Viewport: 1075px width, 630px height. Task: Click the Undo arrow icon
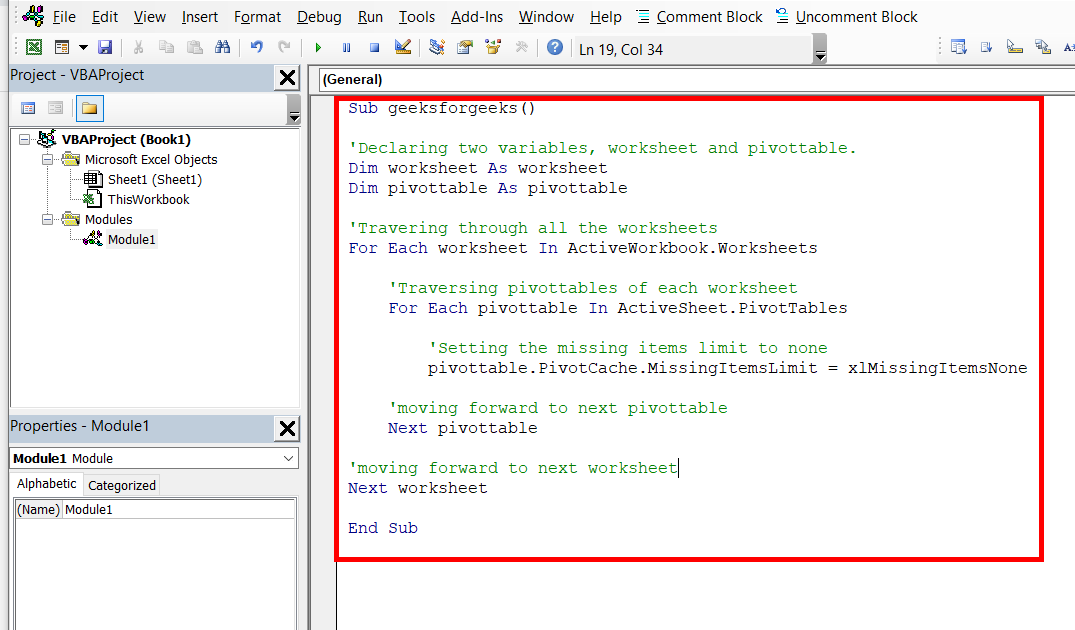256,47
